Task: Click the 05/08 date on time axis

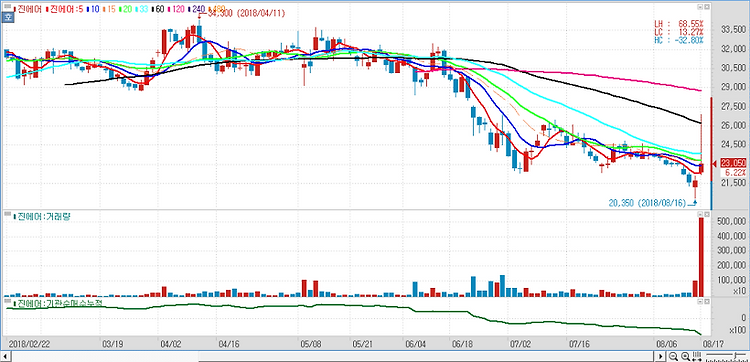Action: pos(310,344)
